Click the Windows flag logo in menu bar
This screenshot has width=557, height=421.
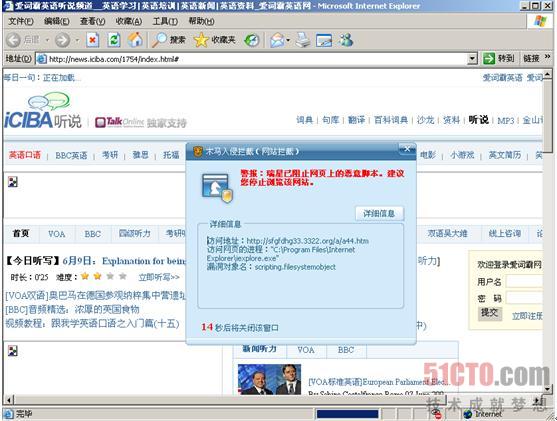[x=540, y=21]
